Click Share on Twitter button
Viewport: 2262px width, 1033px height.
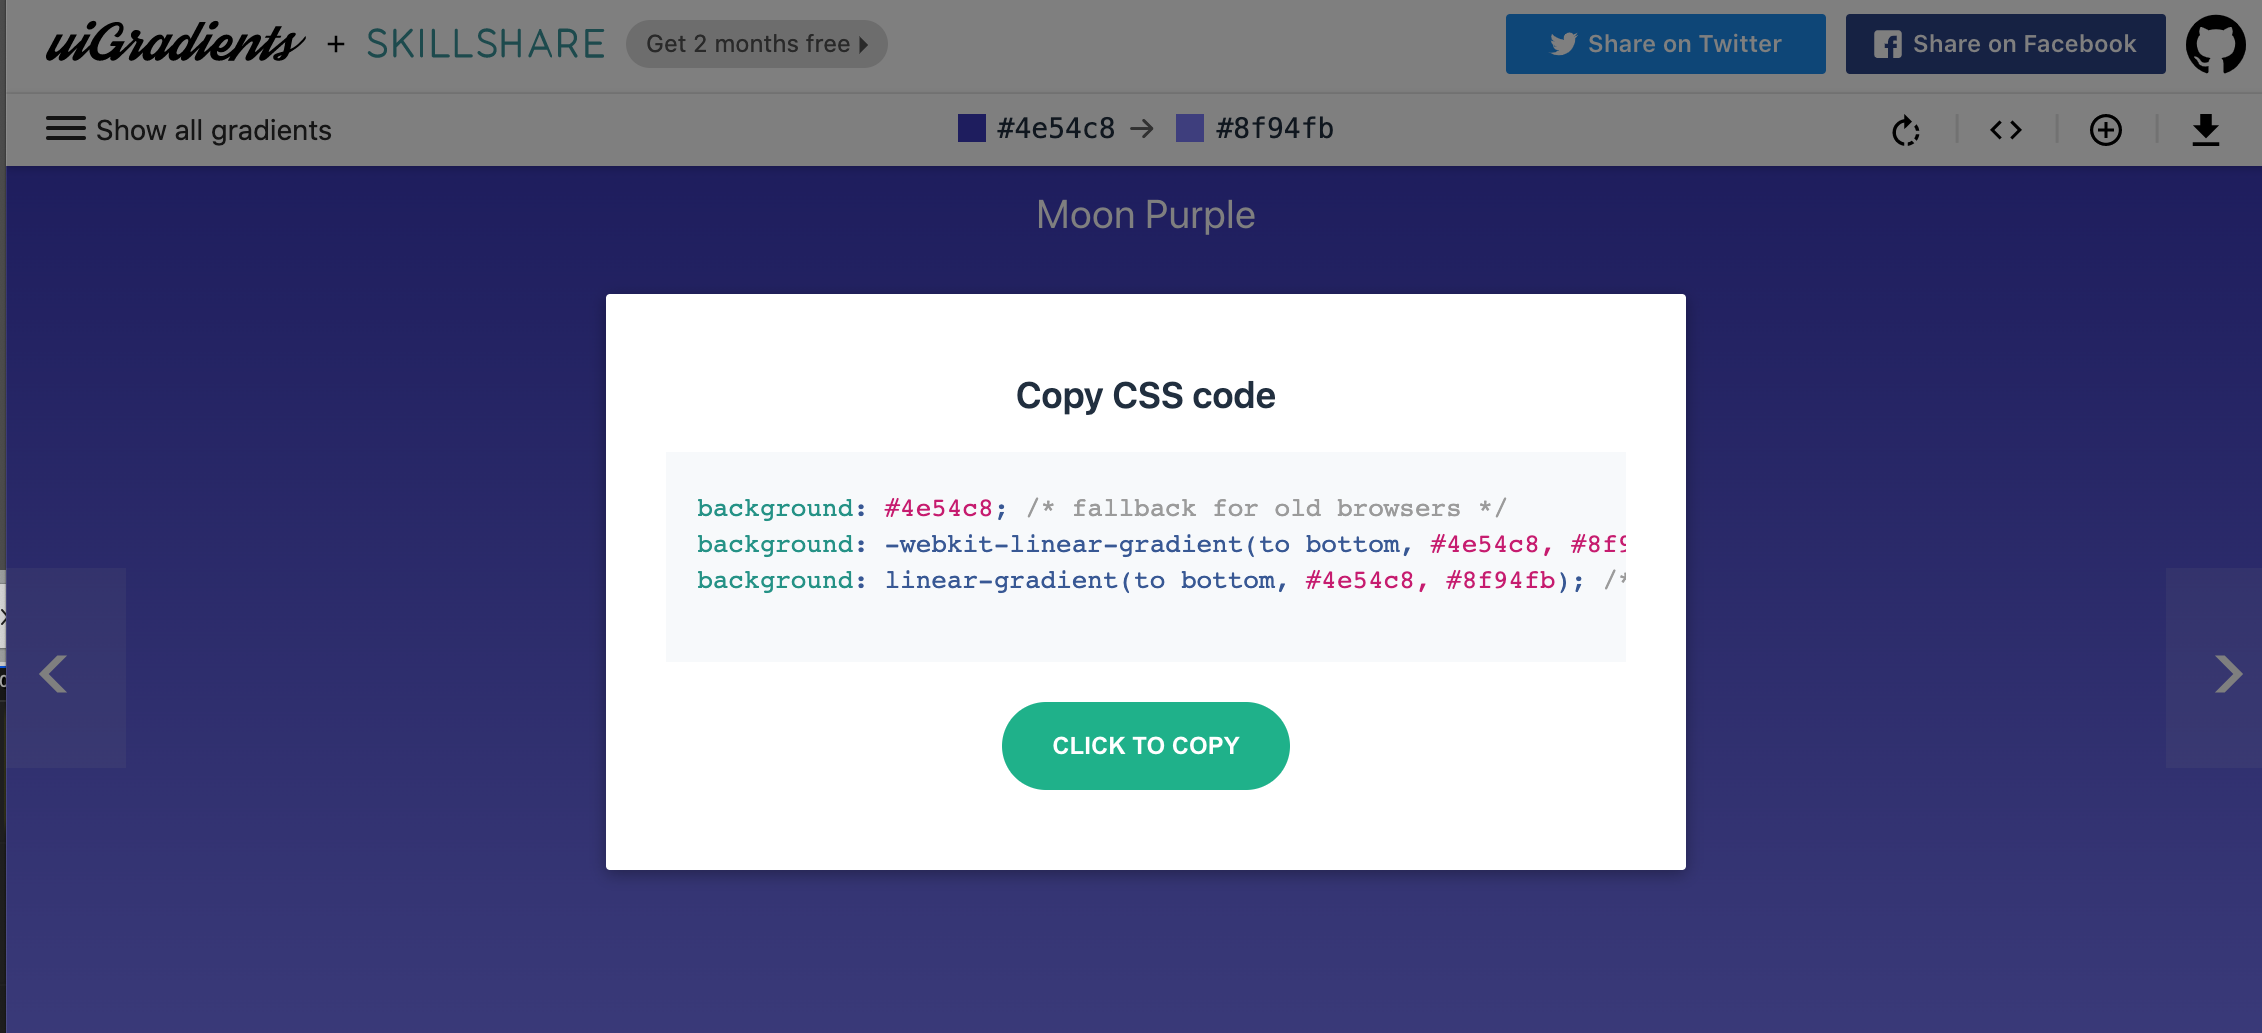coord(1666,44)
